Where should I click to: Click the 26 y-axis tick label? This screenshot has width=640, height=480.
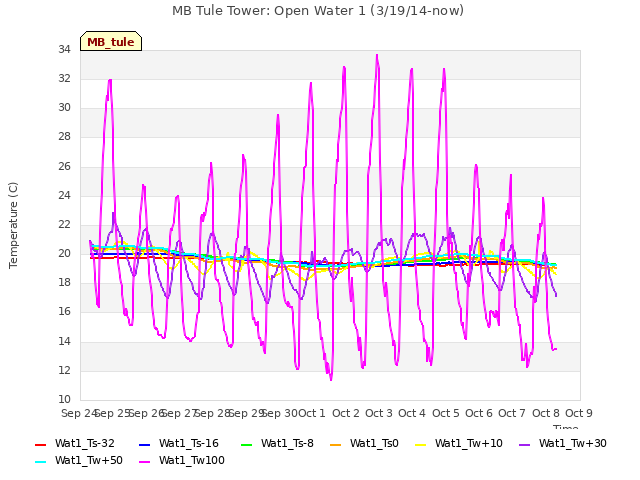tap(64, 166)
